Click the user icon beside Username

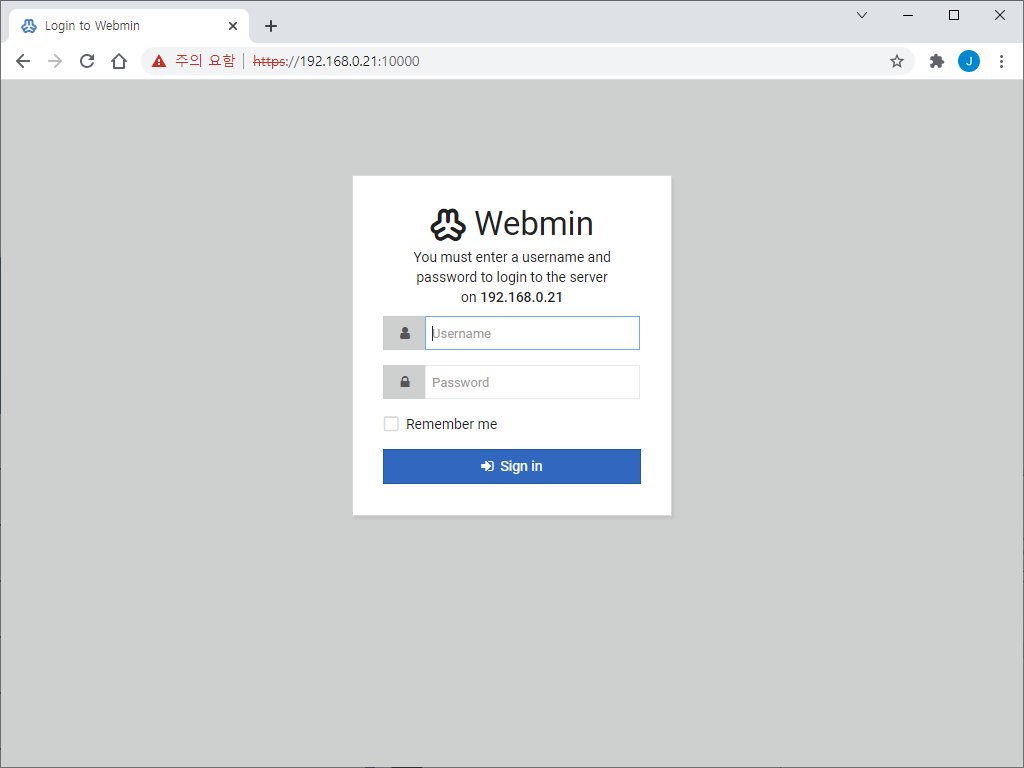404,333
